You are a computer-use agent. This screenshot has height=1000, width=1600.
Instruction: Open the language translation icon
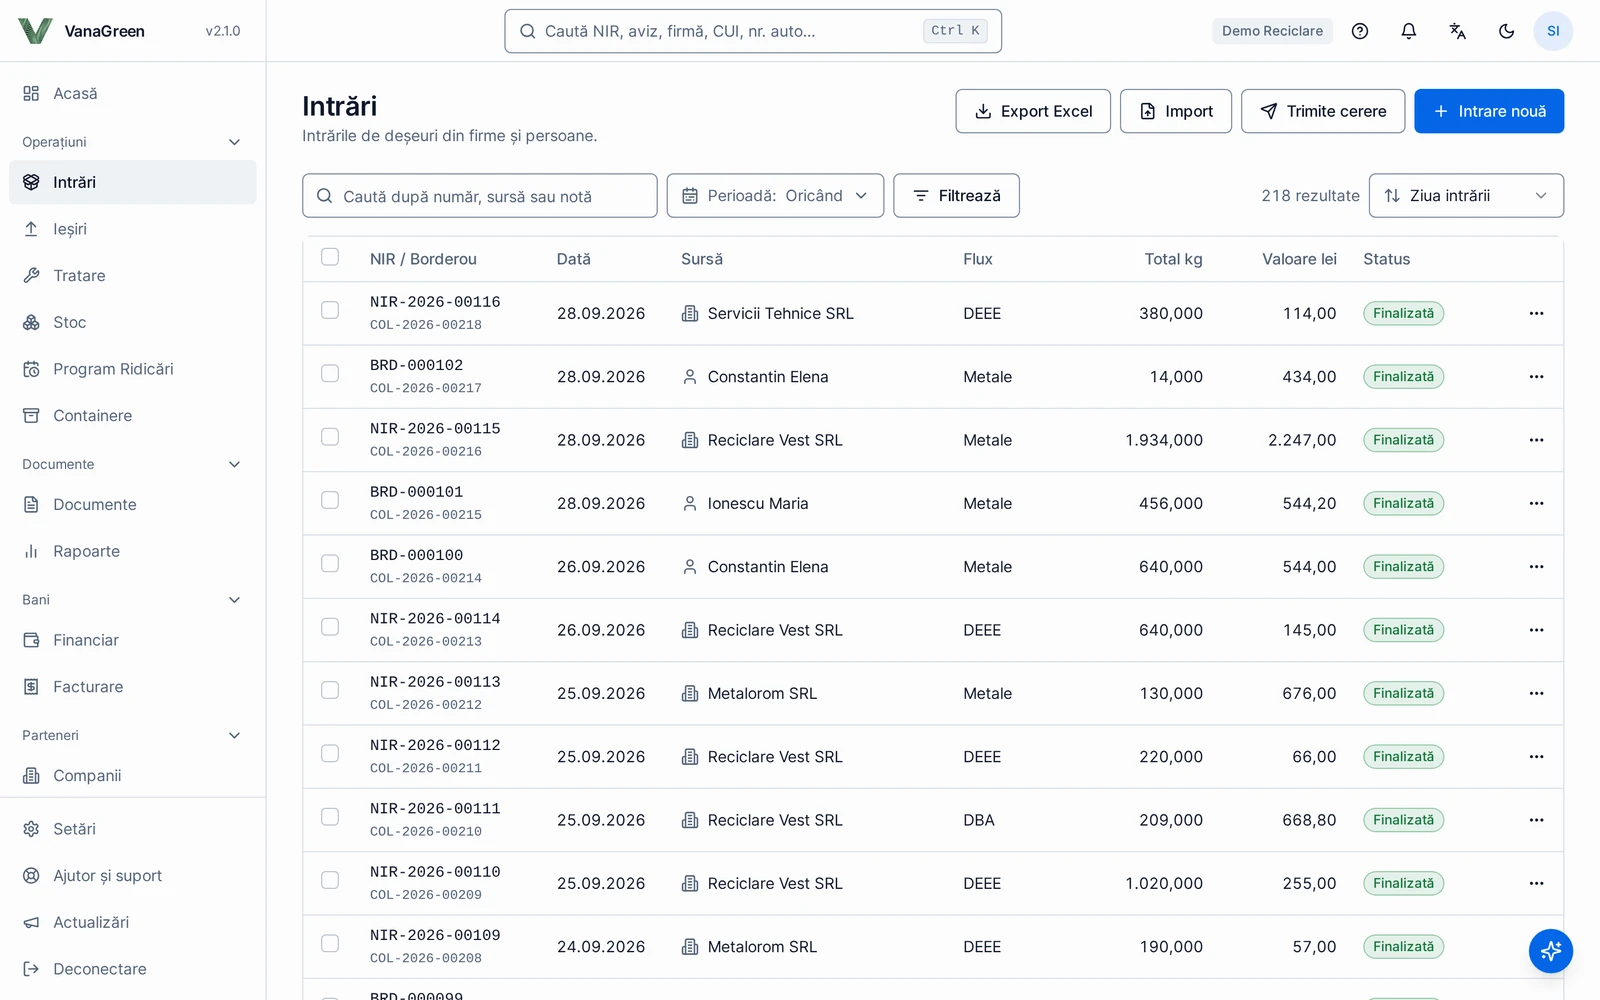point(1458,31)
